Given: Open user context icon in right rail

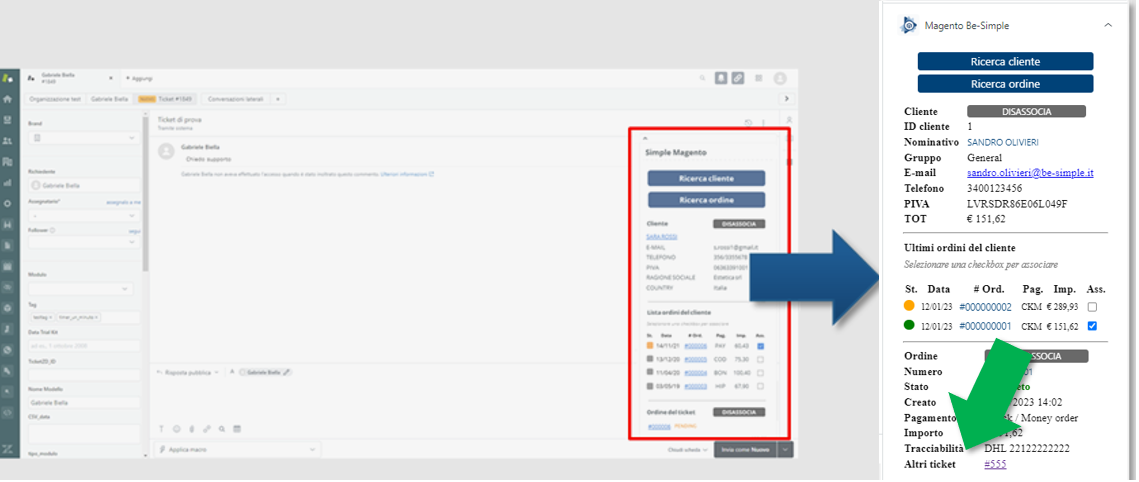Looking at the screenshot, I should pos(789,119).
